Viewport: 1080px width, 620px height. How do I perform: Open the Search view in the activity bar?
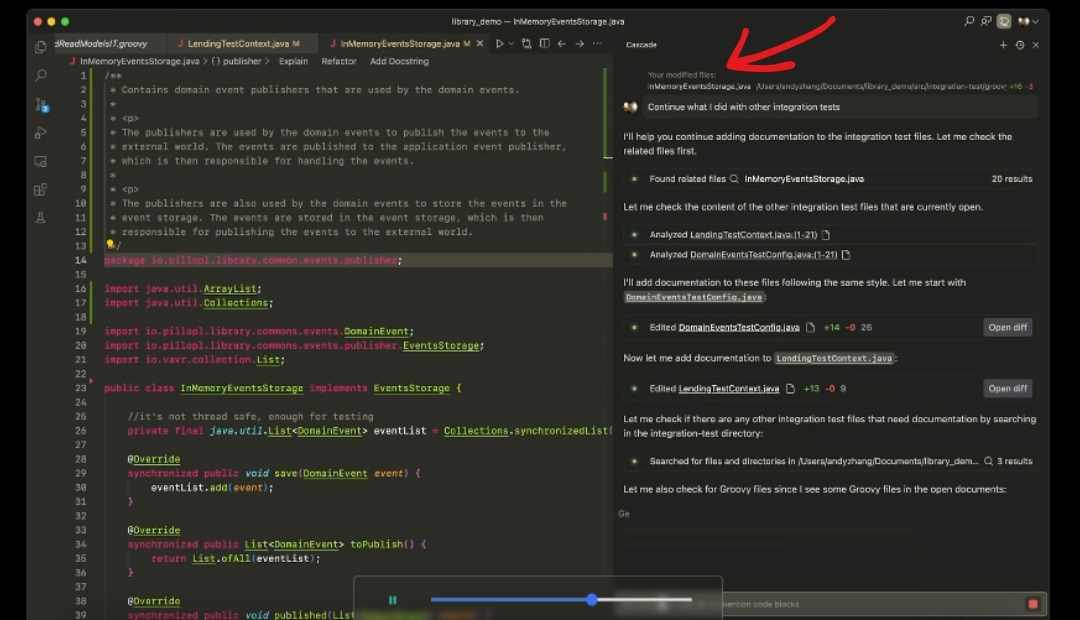(x=41, y=75)
